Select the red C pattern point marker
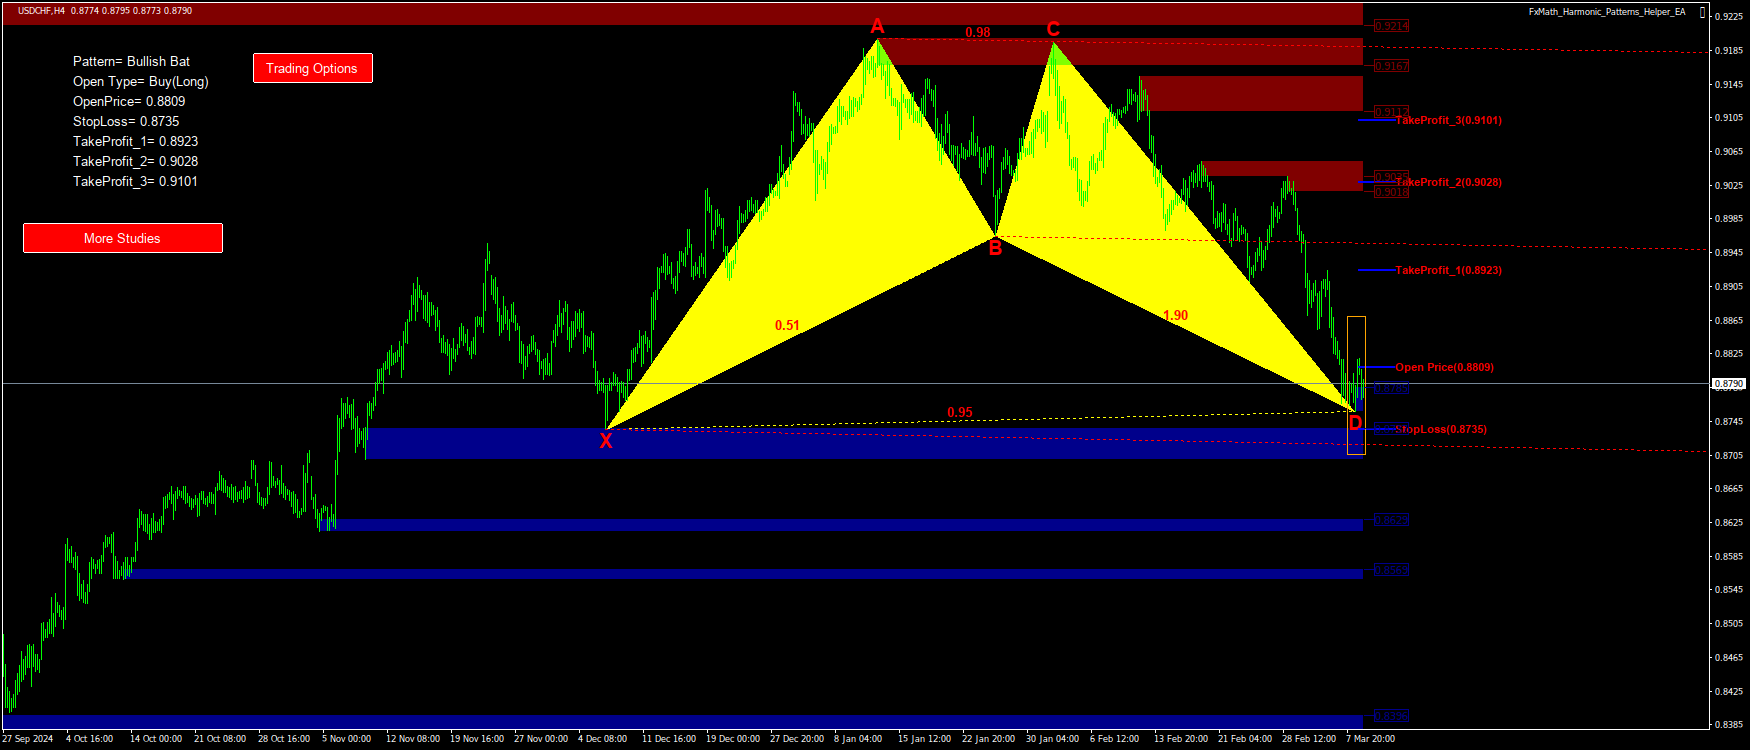Viewport: 1750px width, 750px height. tap(1053, 29)
